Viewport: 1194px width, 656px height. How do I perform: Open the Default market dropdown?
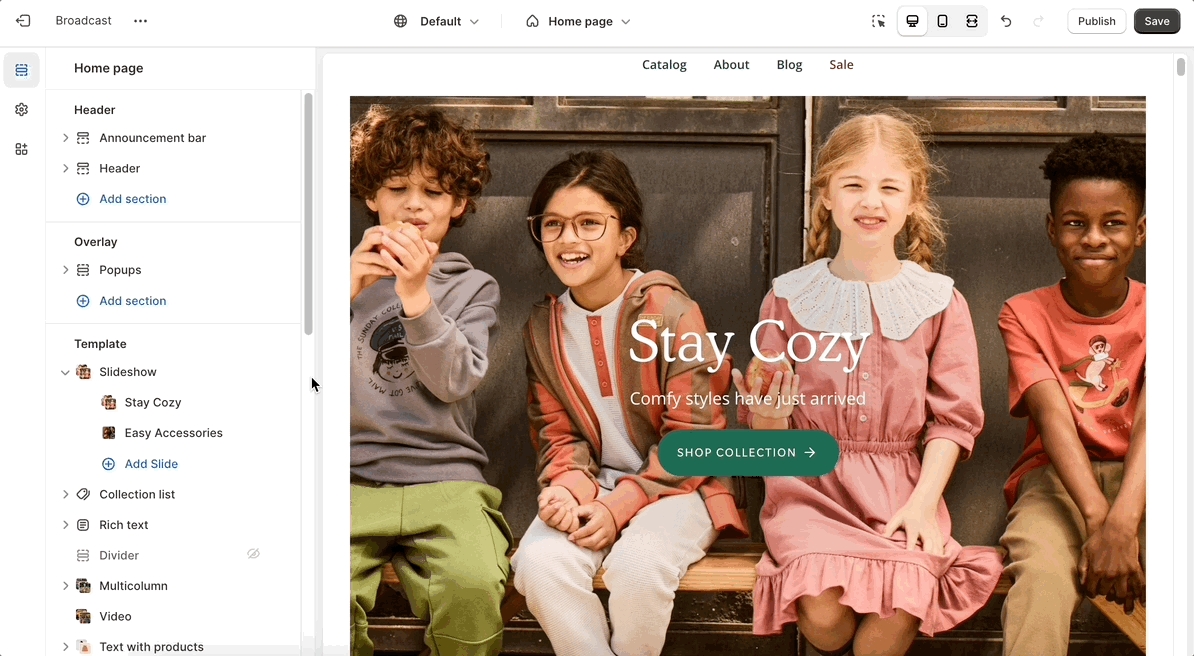(437, 21)
